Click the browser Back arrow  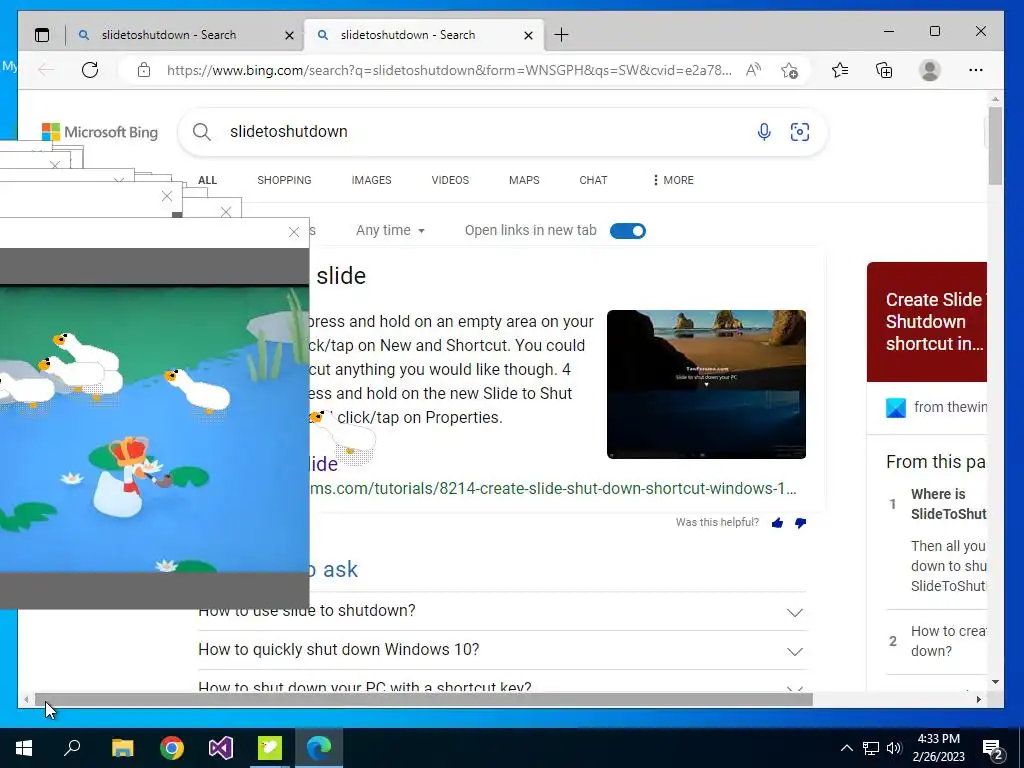[x=46, y=70]
